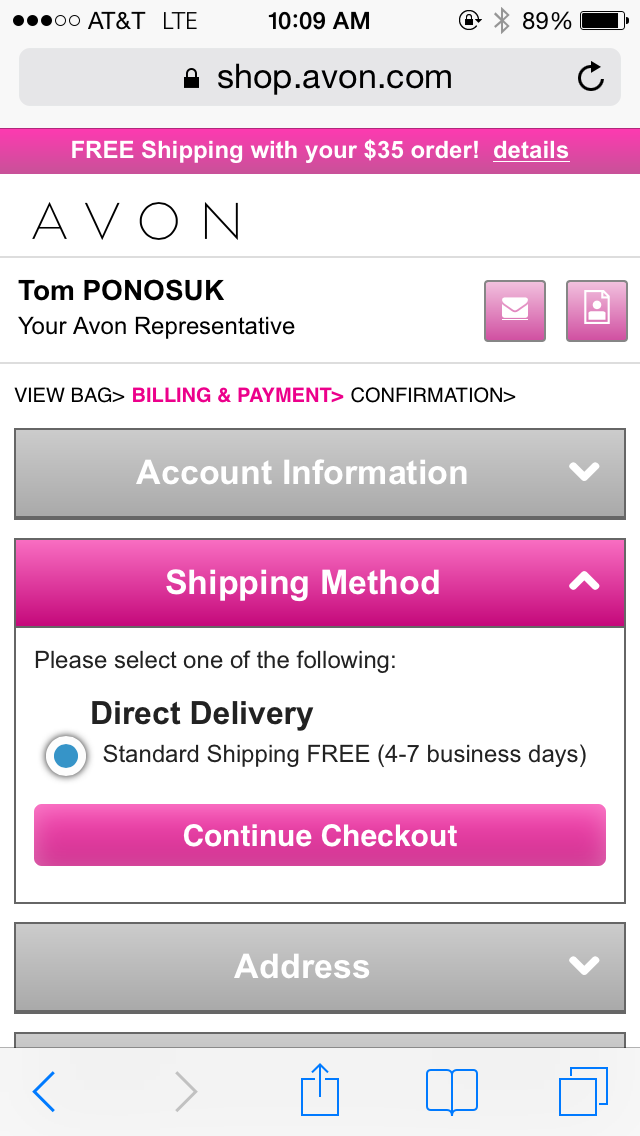The image size is (640, 1136).
Task: Open Safari bookmarks book icon
Action: (451, 1091)
